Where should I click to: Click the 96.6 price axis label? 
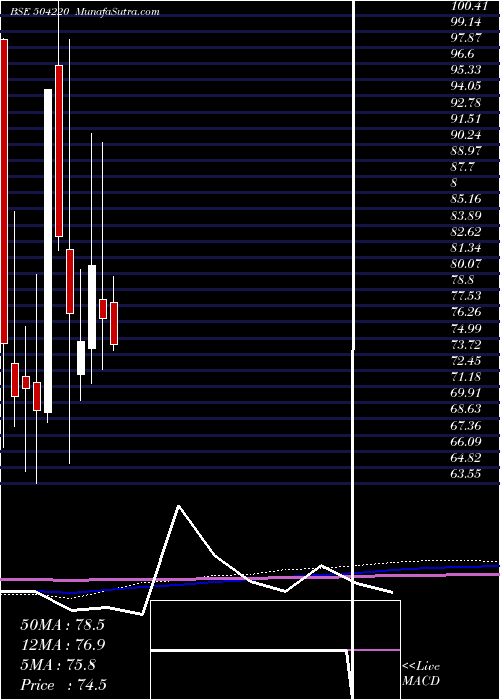pyautogui.click(x=463, y=54)
